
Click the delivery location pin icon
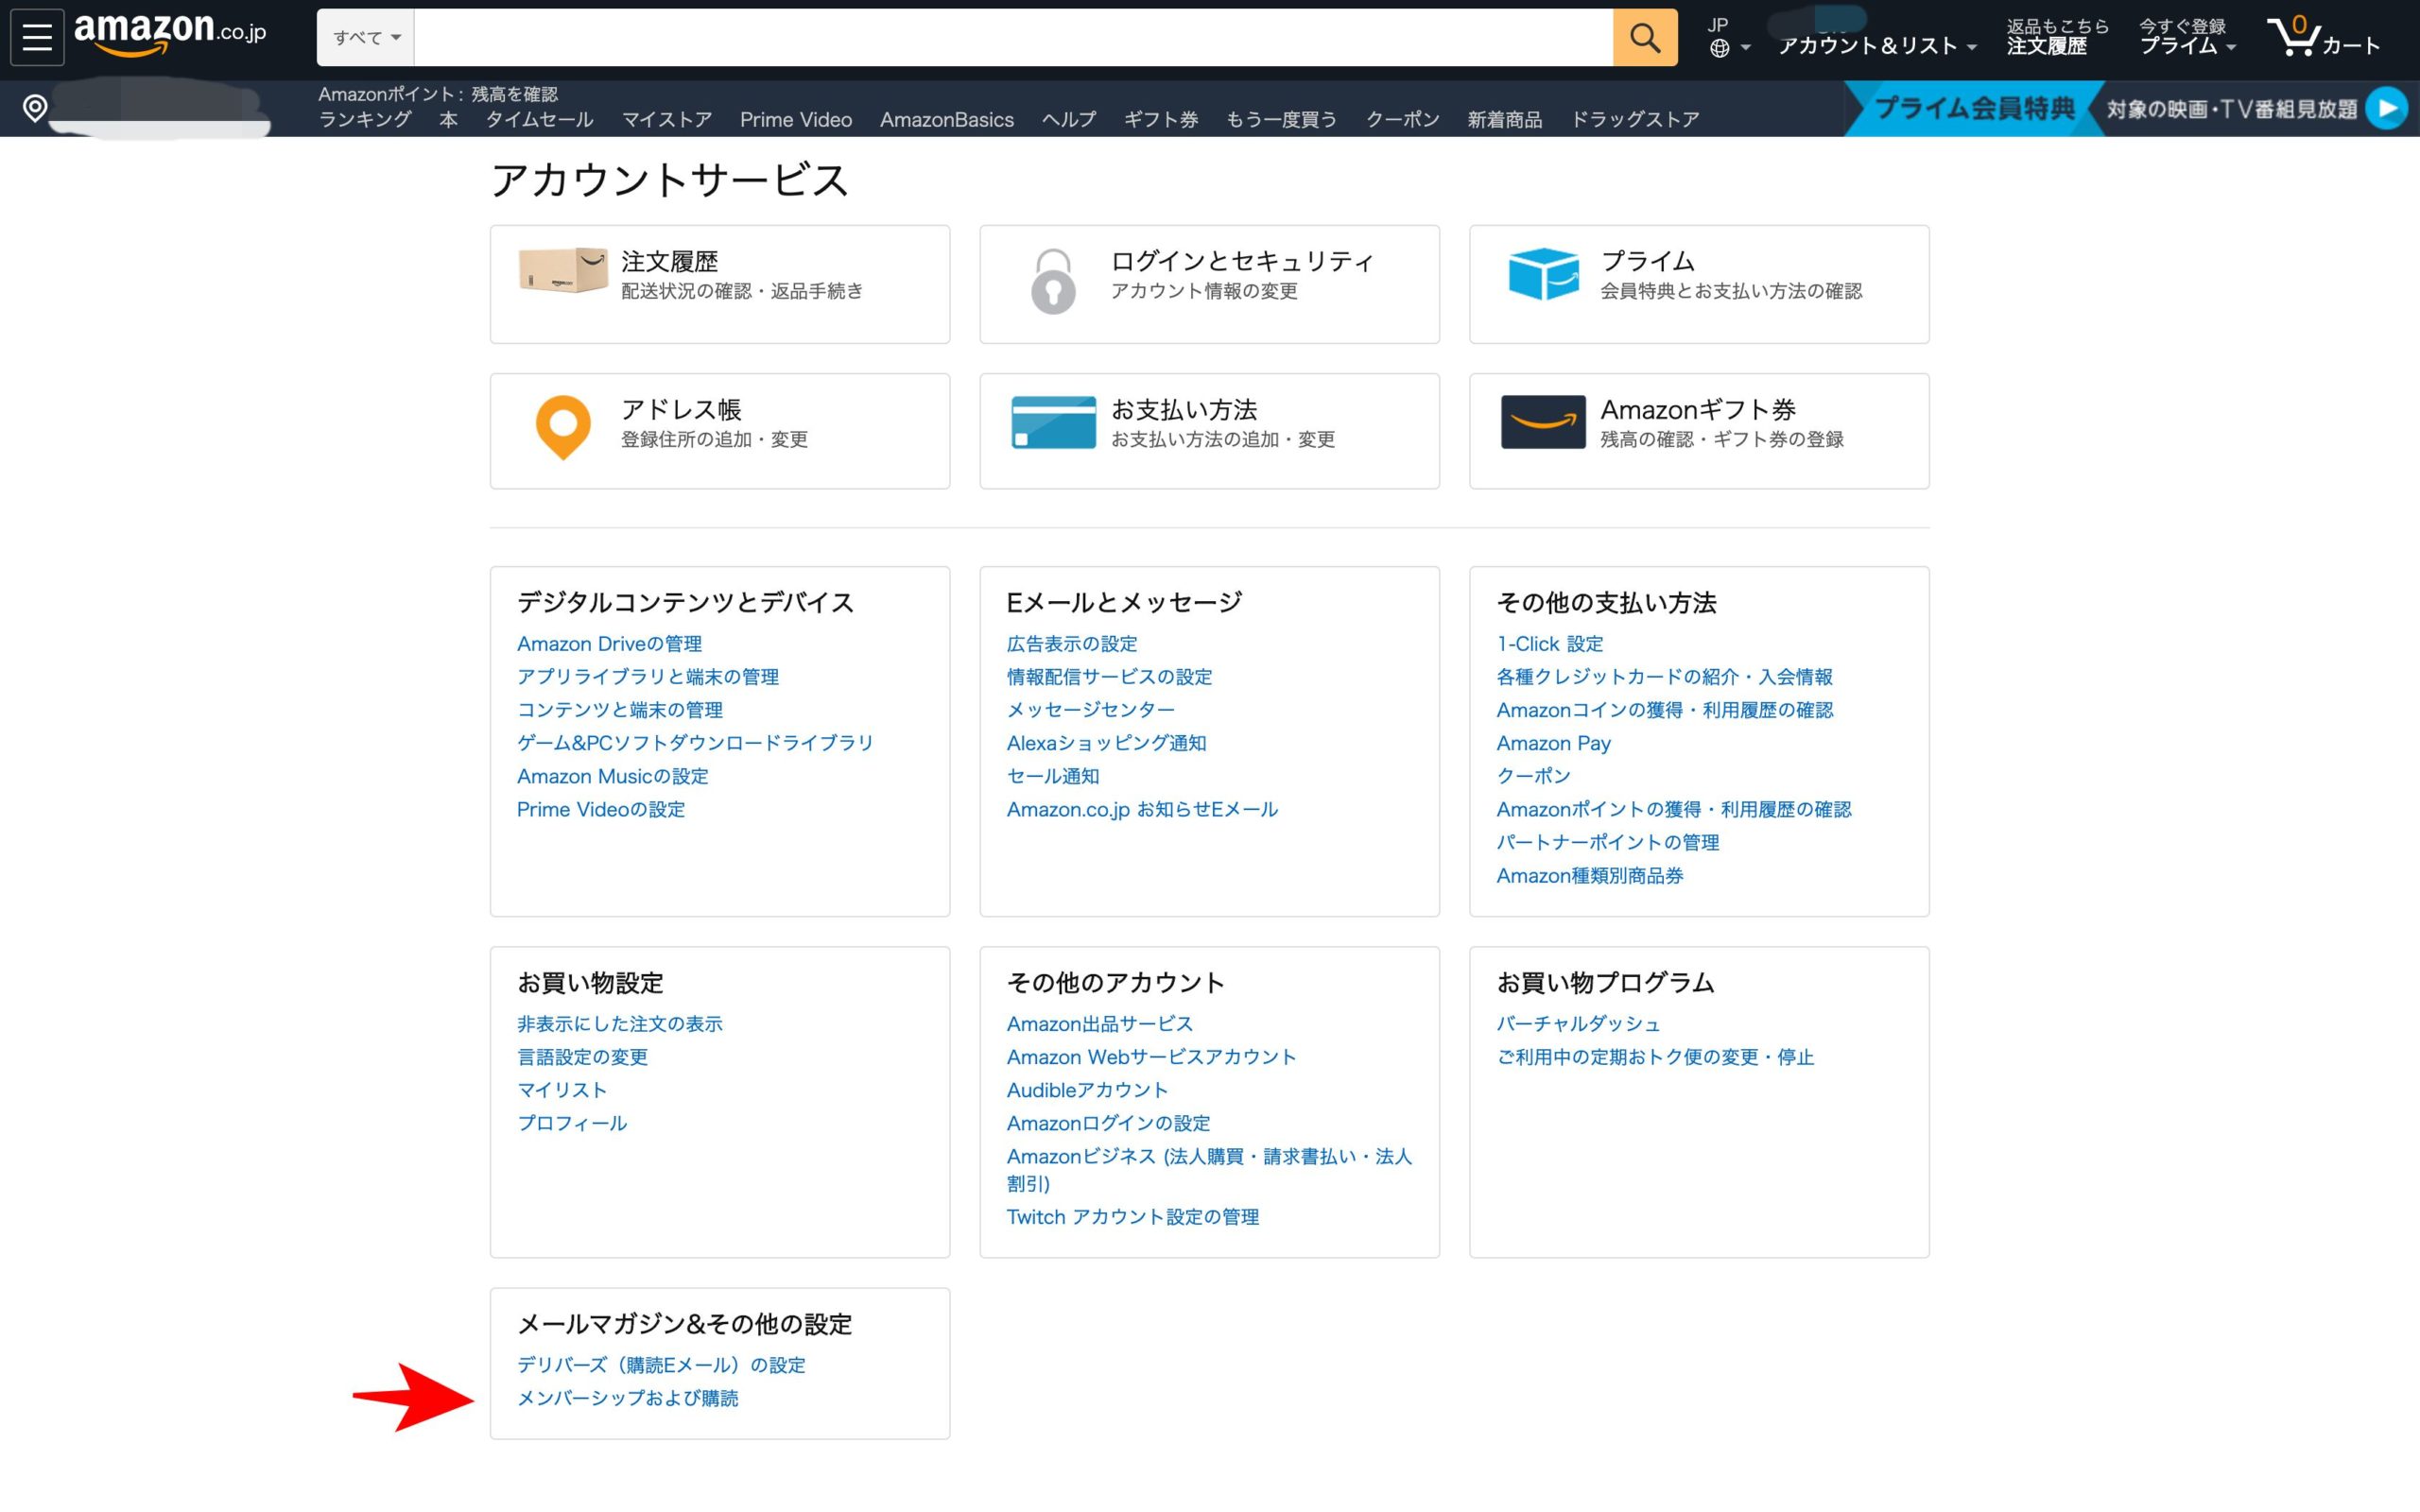(x=33, y=107)
